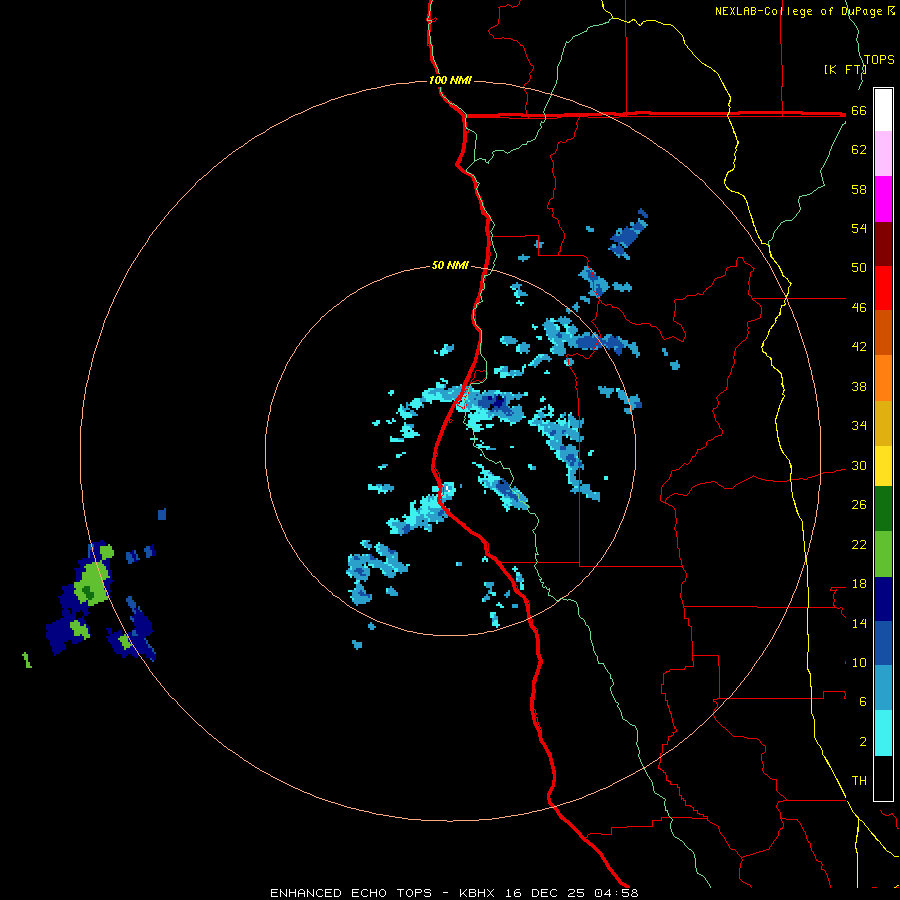The height and width of the screenshot is (900, 900).
Task: Click the 62 legend value
Action: 859,150
